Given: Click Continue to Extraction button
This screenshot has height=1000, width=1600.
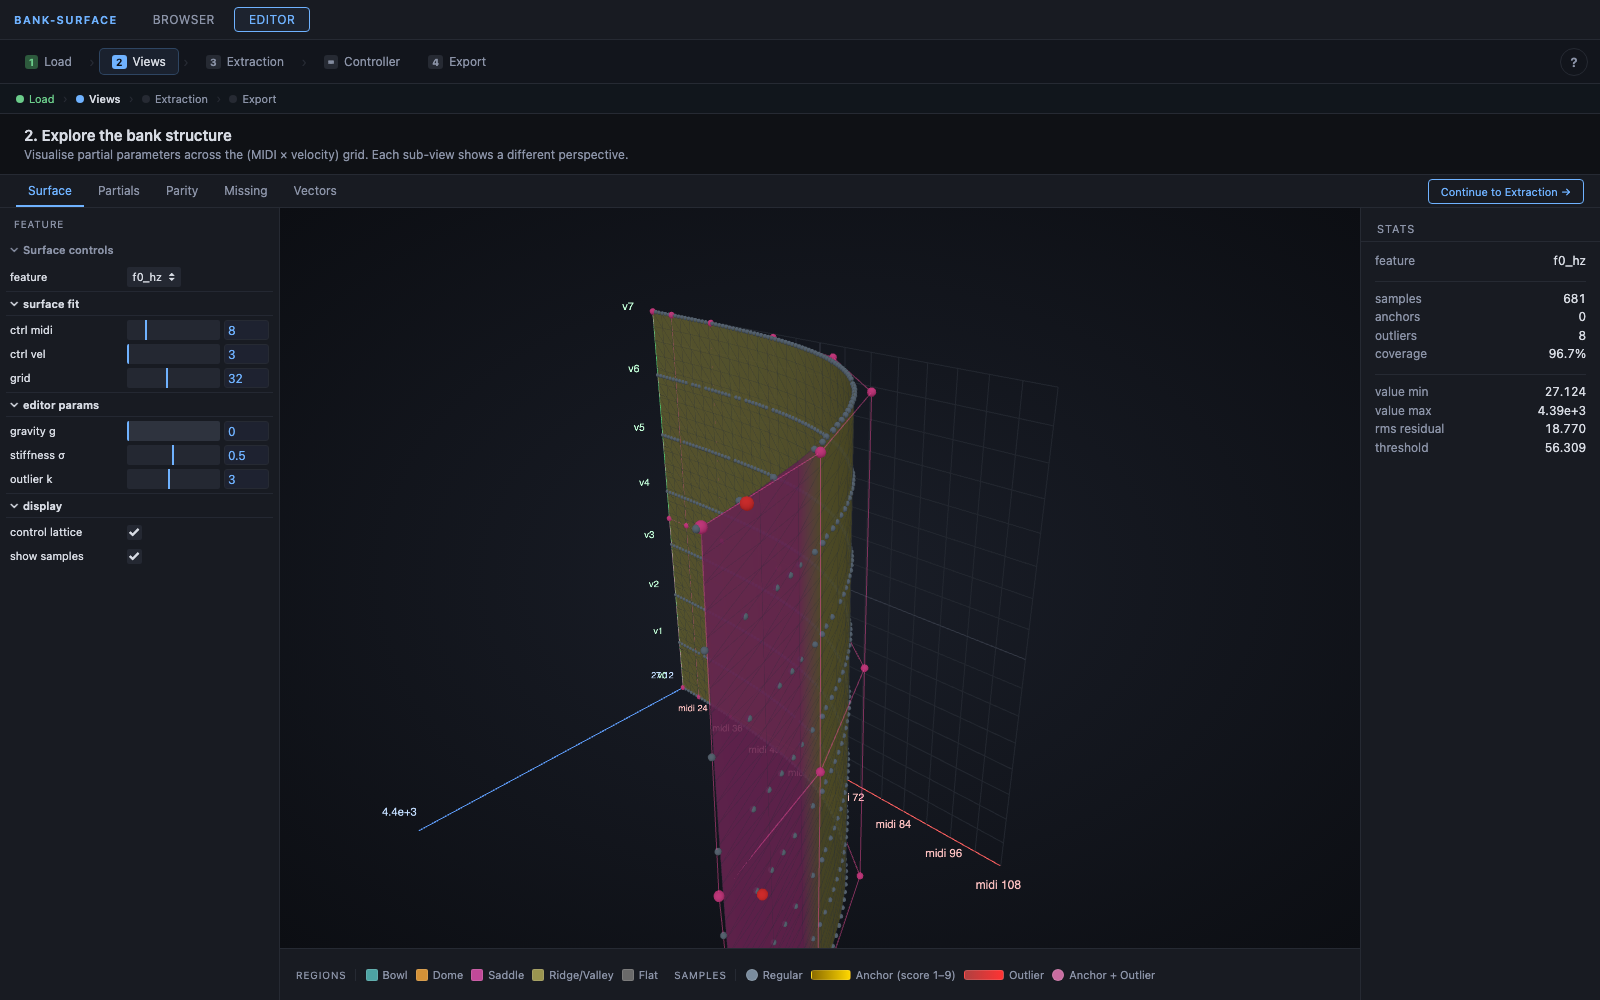Looking at the screenshot, I should (x=1505, y=192).
